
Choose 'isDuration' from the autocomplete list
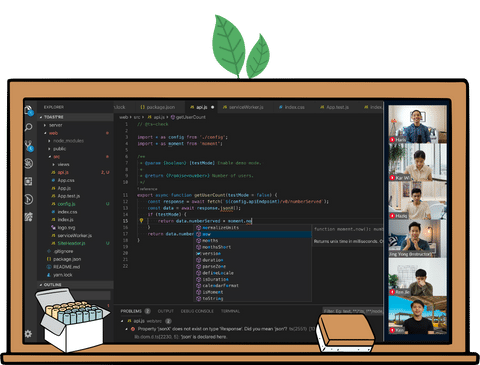coord(253,279)
